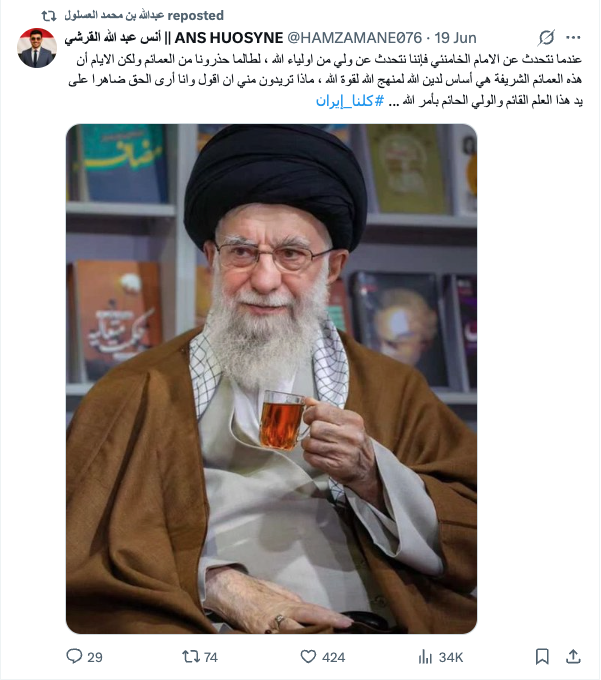The height and width of the screenshot is (680, 601).
Task: Click the repost arrows icon beside 74
Action: pos(190,657)
